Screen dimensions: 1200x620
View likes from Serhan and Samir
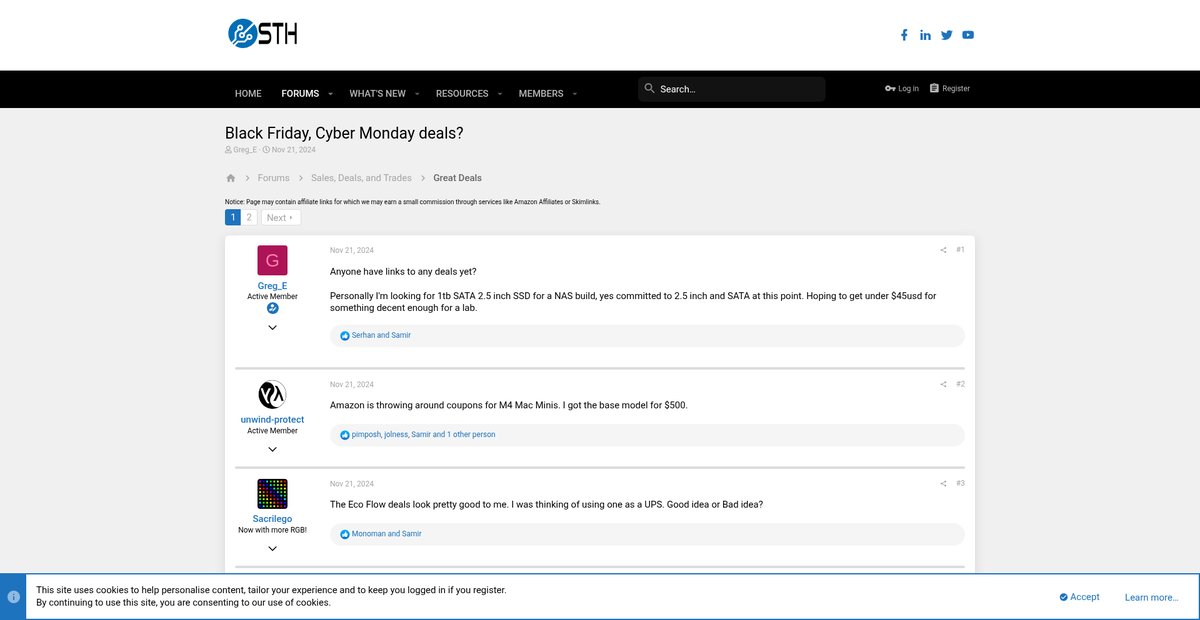pyautogui.click(x=381, y=336)
